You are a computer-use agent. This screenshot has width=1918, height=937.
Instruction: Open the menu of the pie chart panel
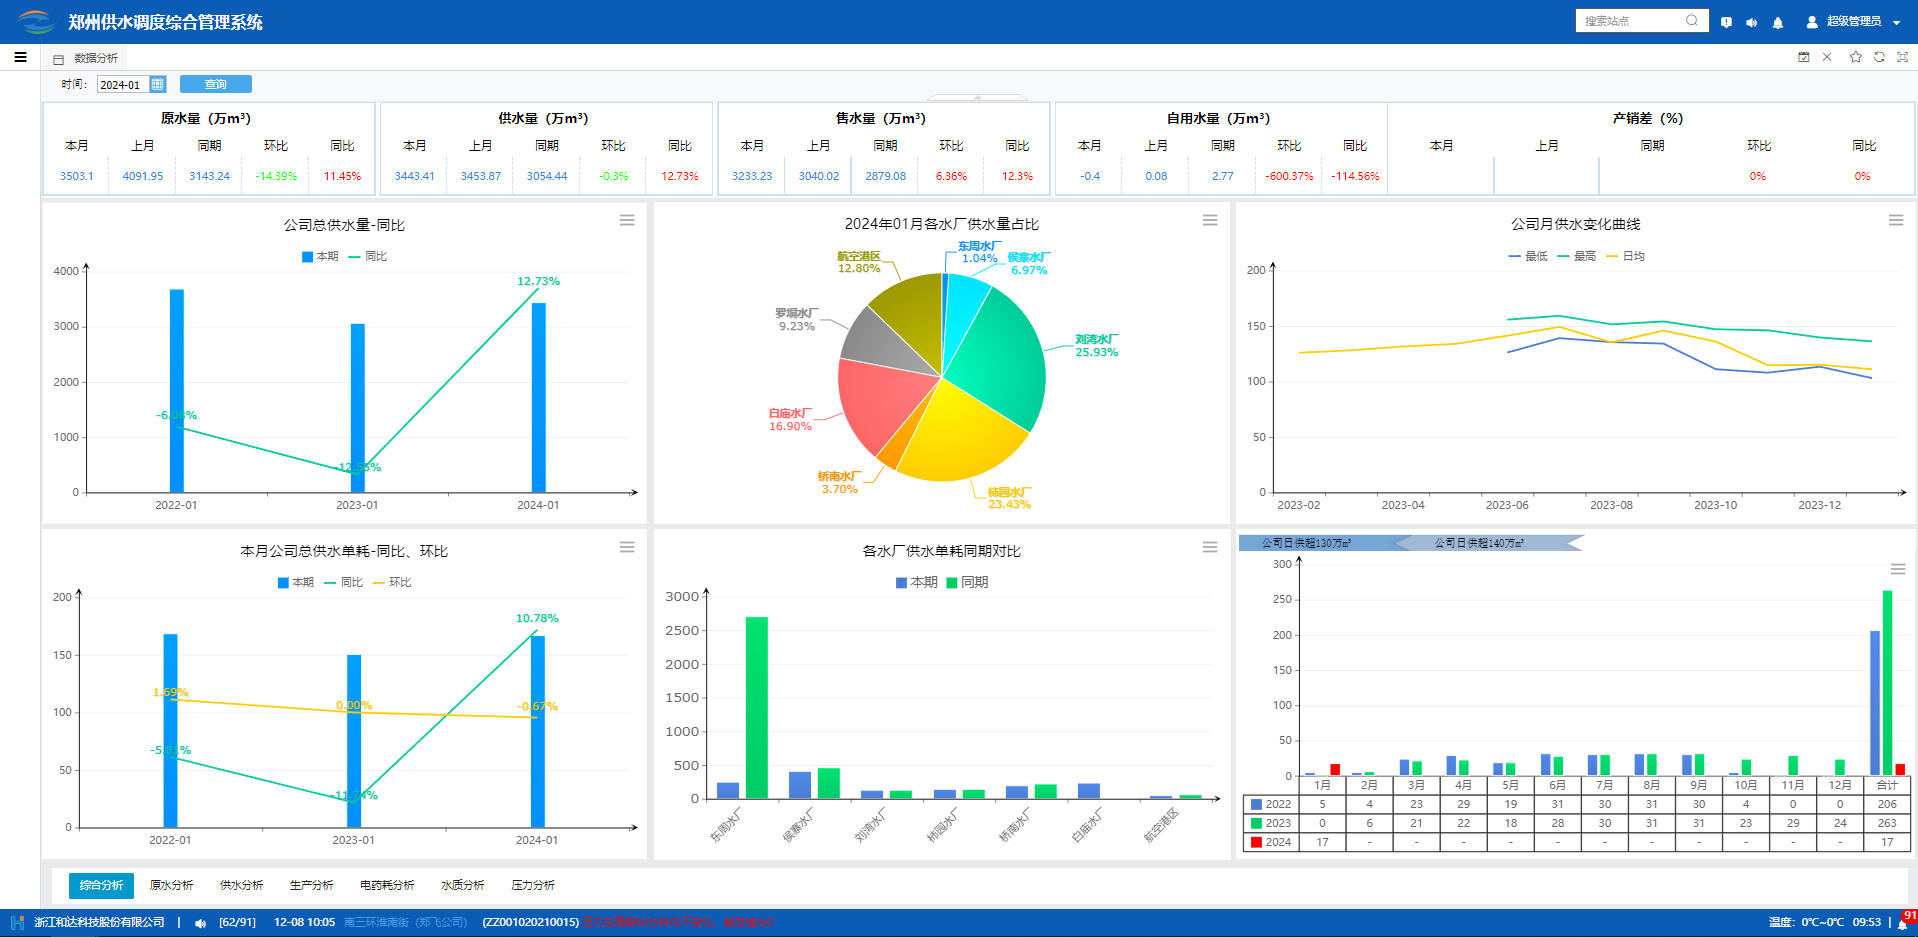pyautogui.click(x=1210, y=220)
